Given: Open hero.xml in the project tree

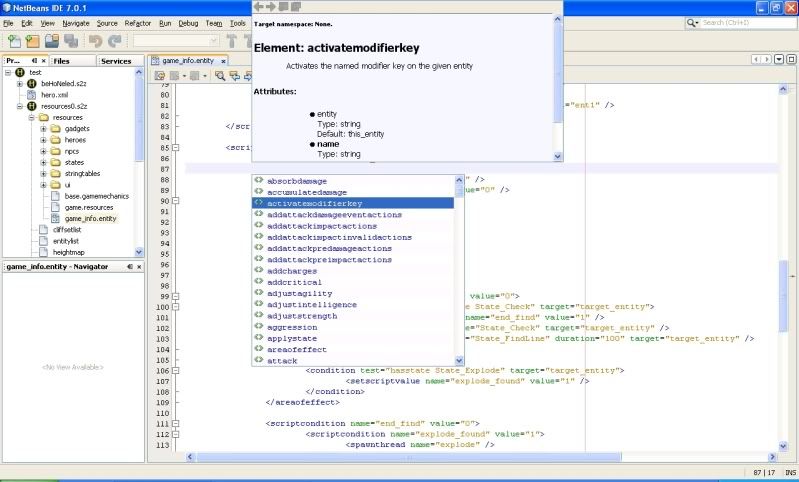Looking at the screenshot, I should click(53, 94).
